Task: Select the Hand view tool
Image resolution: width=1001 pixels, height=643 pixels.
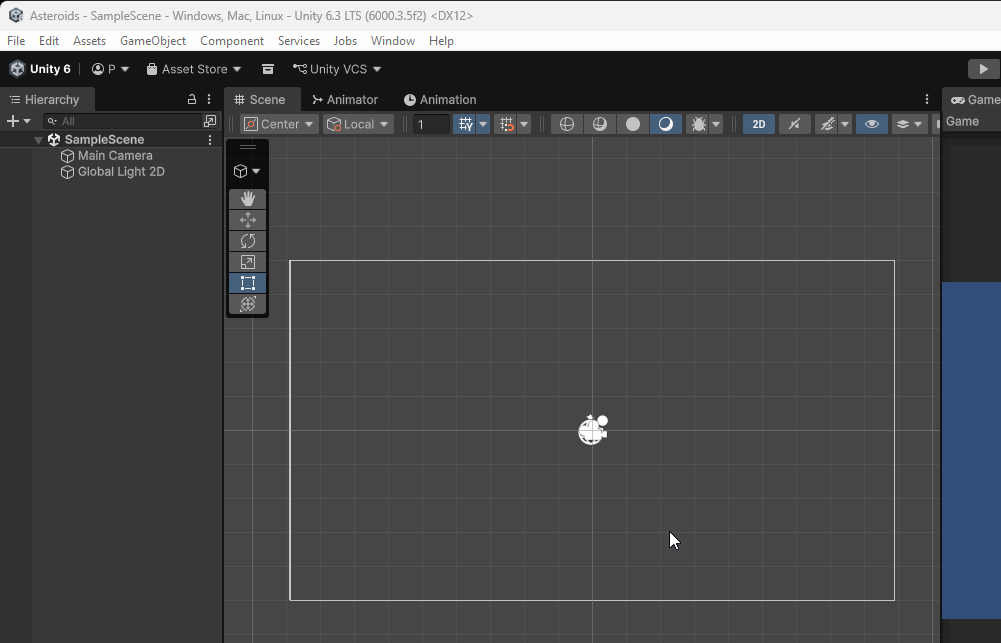Action: (x=248, y=199)
